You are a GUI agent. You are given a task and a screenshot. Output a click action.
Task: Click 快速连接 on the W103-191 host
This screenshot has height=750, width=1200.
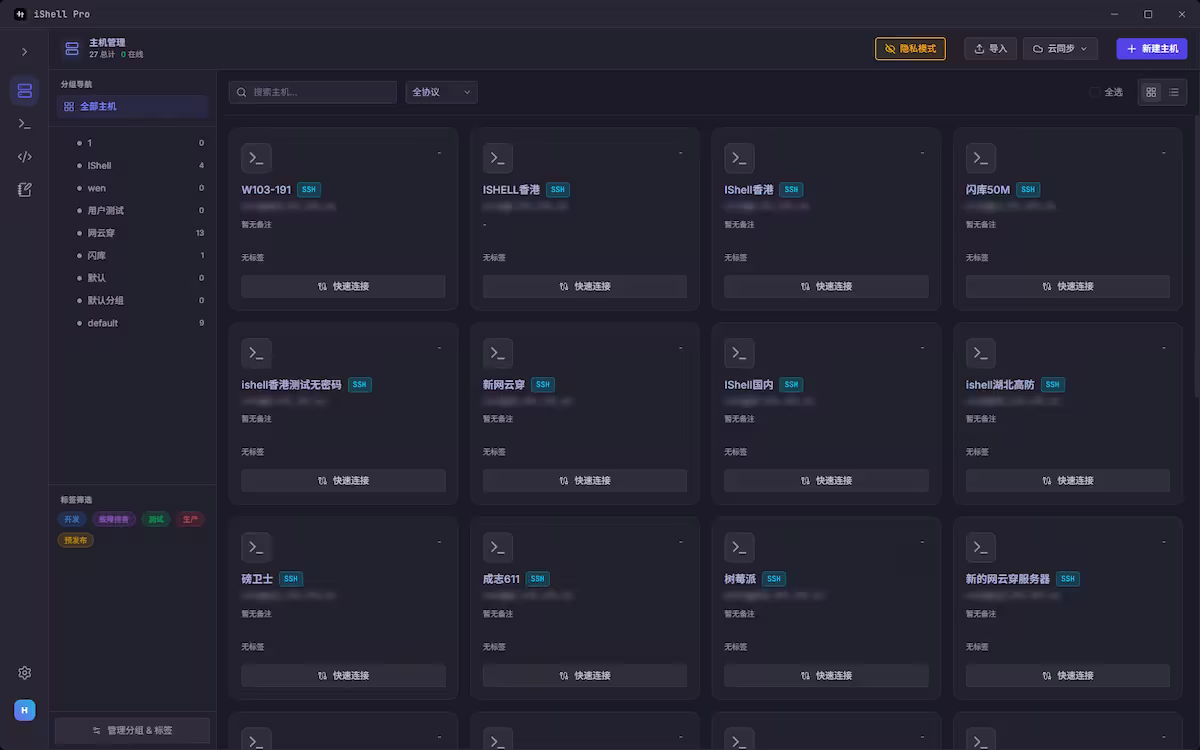pyautogui.click(x=342, y=286)
